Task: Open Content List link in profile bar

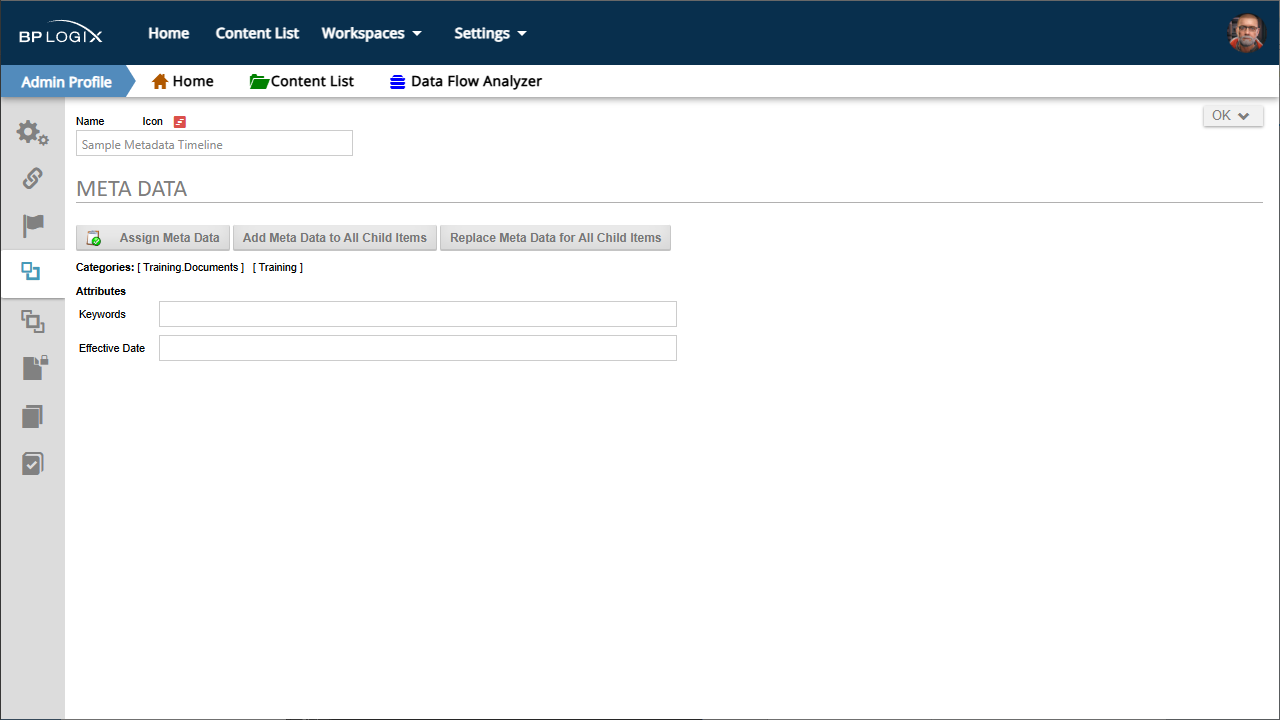Action: click(312, 81)
